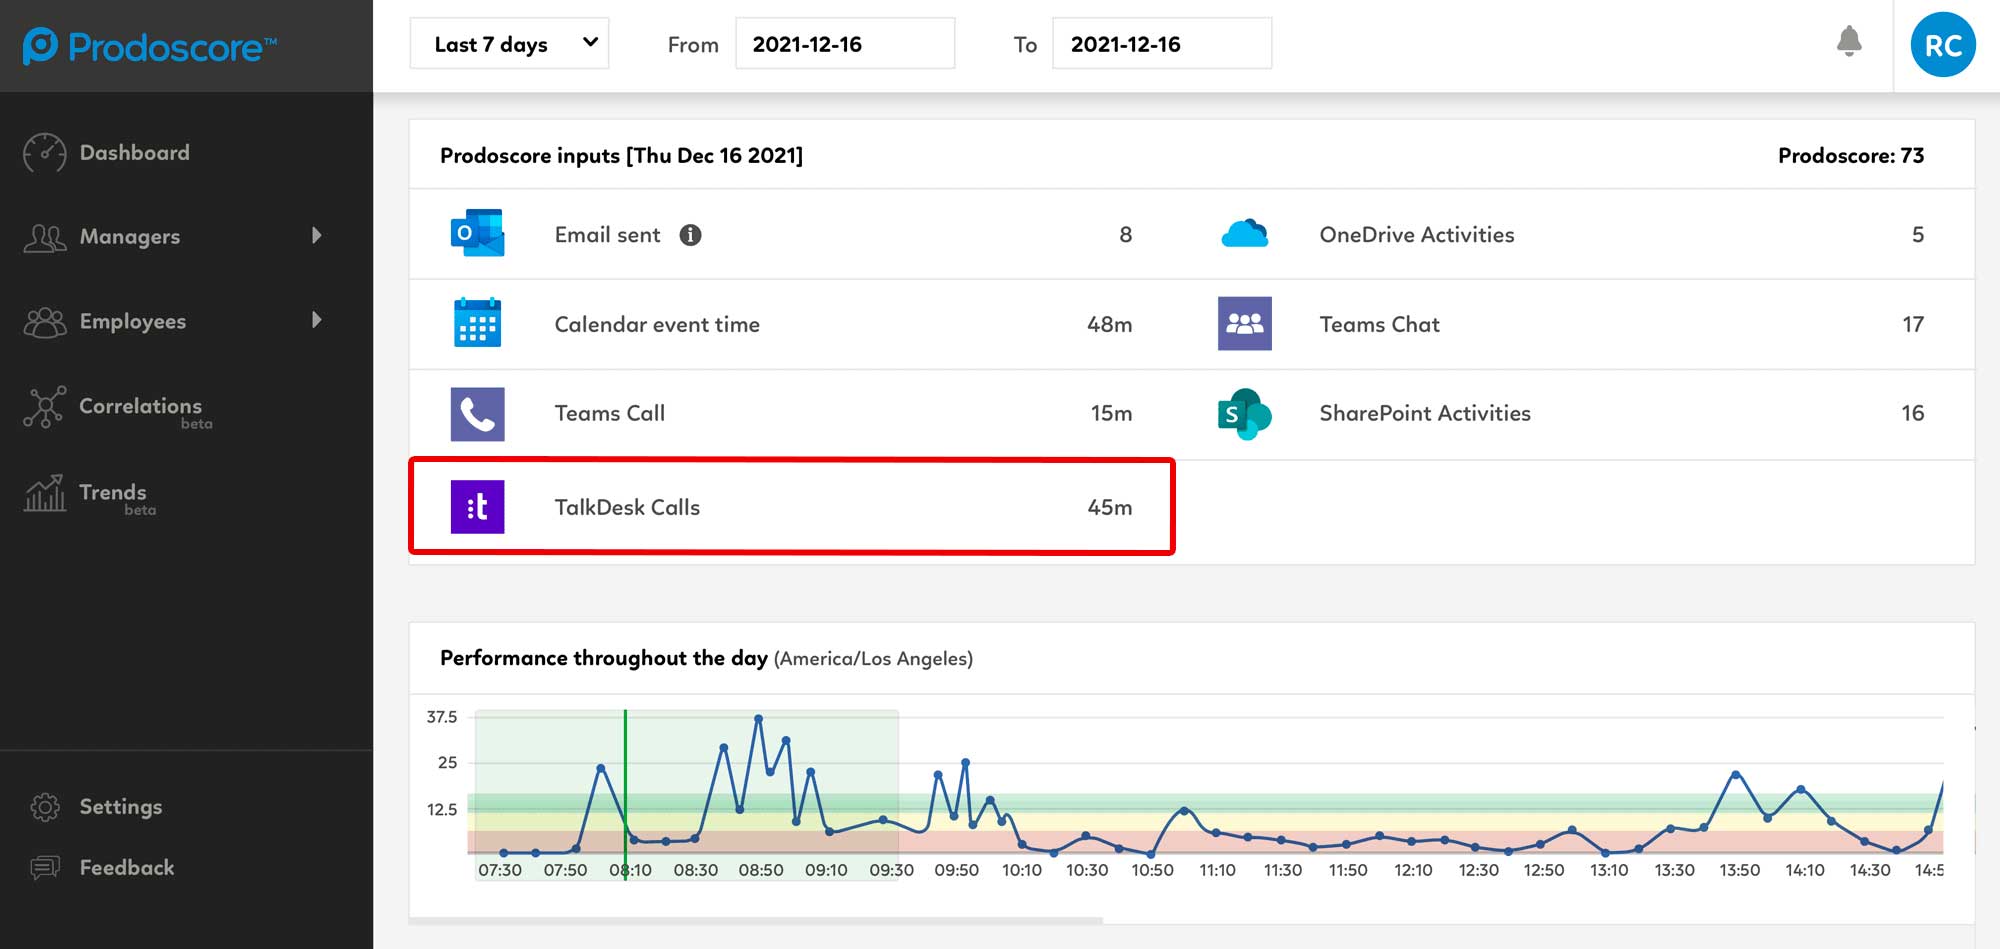Click the Email sent label
The image size is (2000, 949).
(x=607, y=235)
